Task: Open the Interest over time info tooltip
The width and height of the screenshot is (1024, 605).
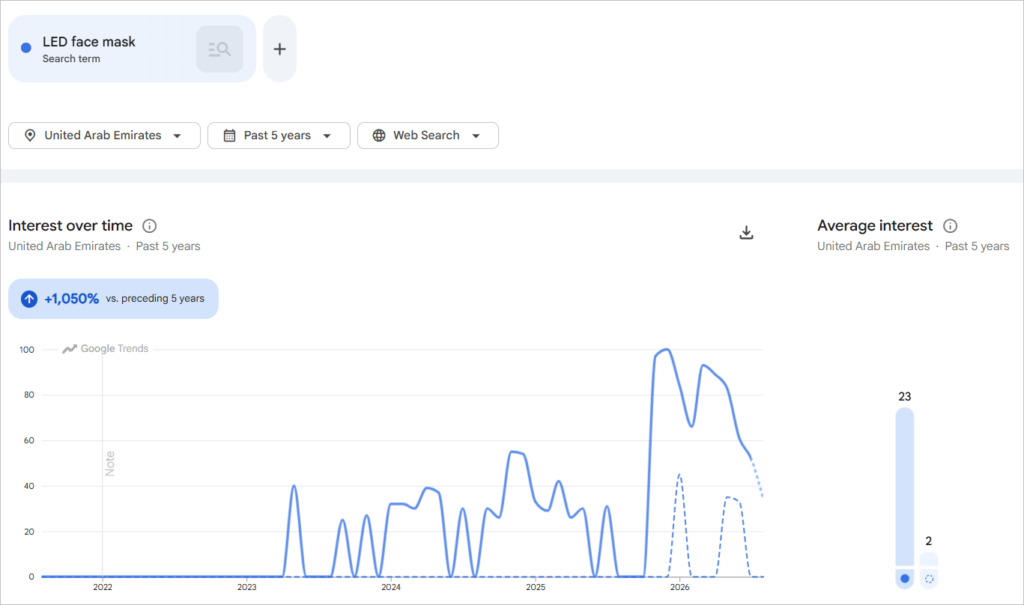Action: tap(150, 226)
